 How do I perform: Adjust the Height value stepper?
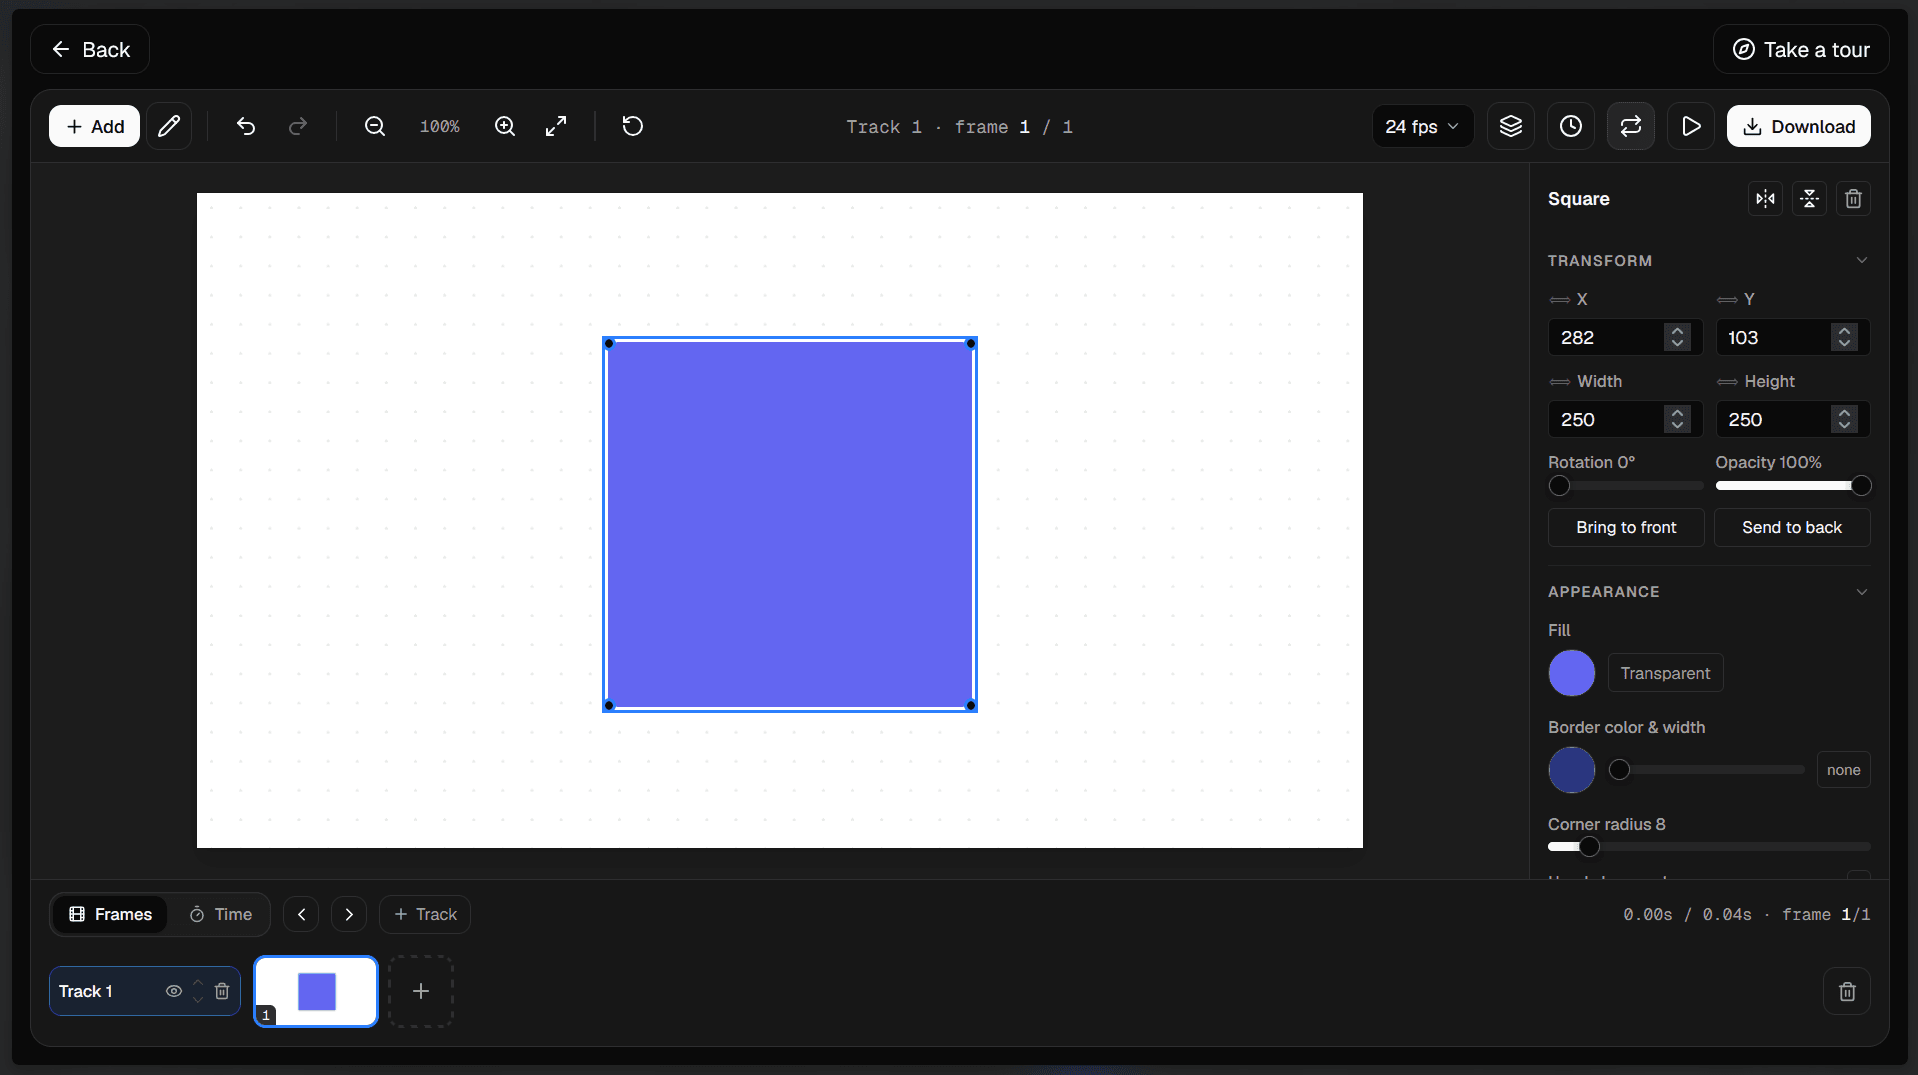pos(1844,419)
